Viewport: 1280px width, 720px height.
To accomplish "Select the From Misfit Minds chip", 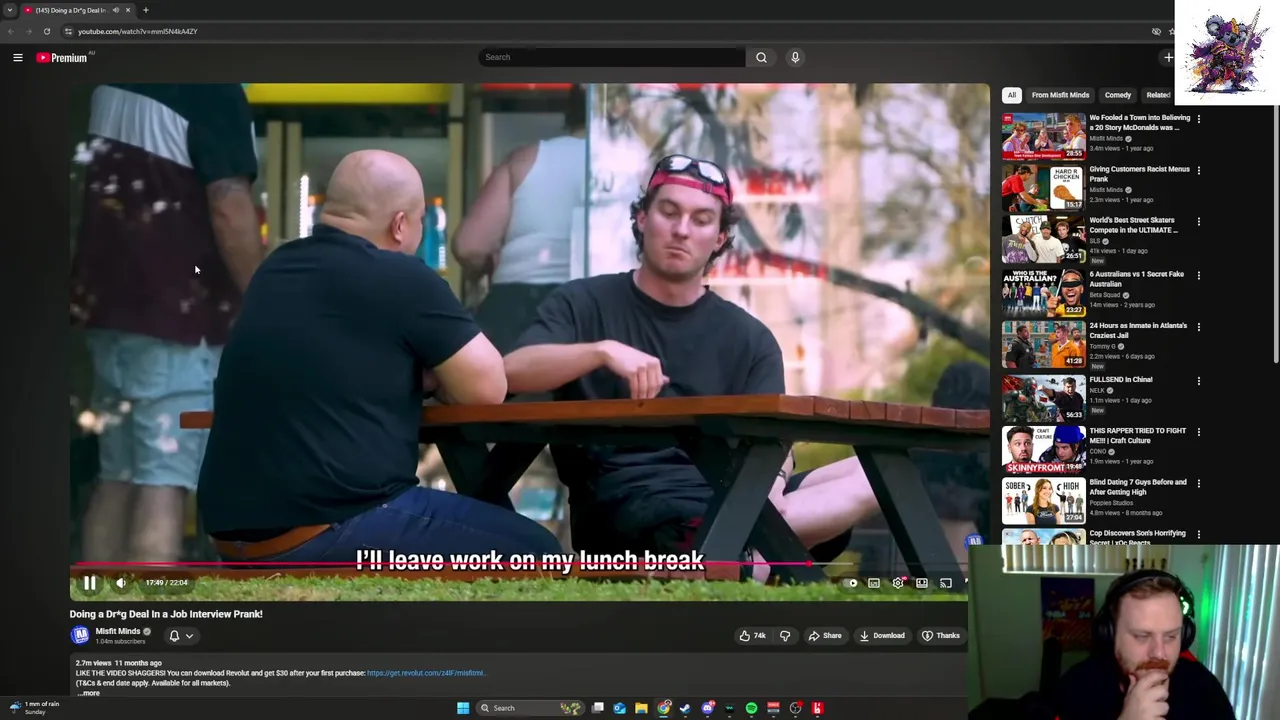I will pyautogui.click(x=1060, y=95).
